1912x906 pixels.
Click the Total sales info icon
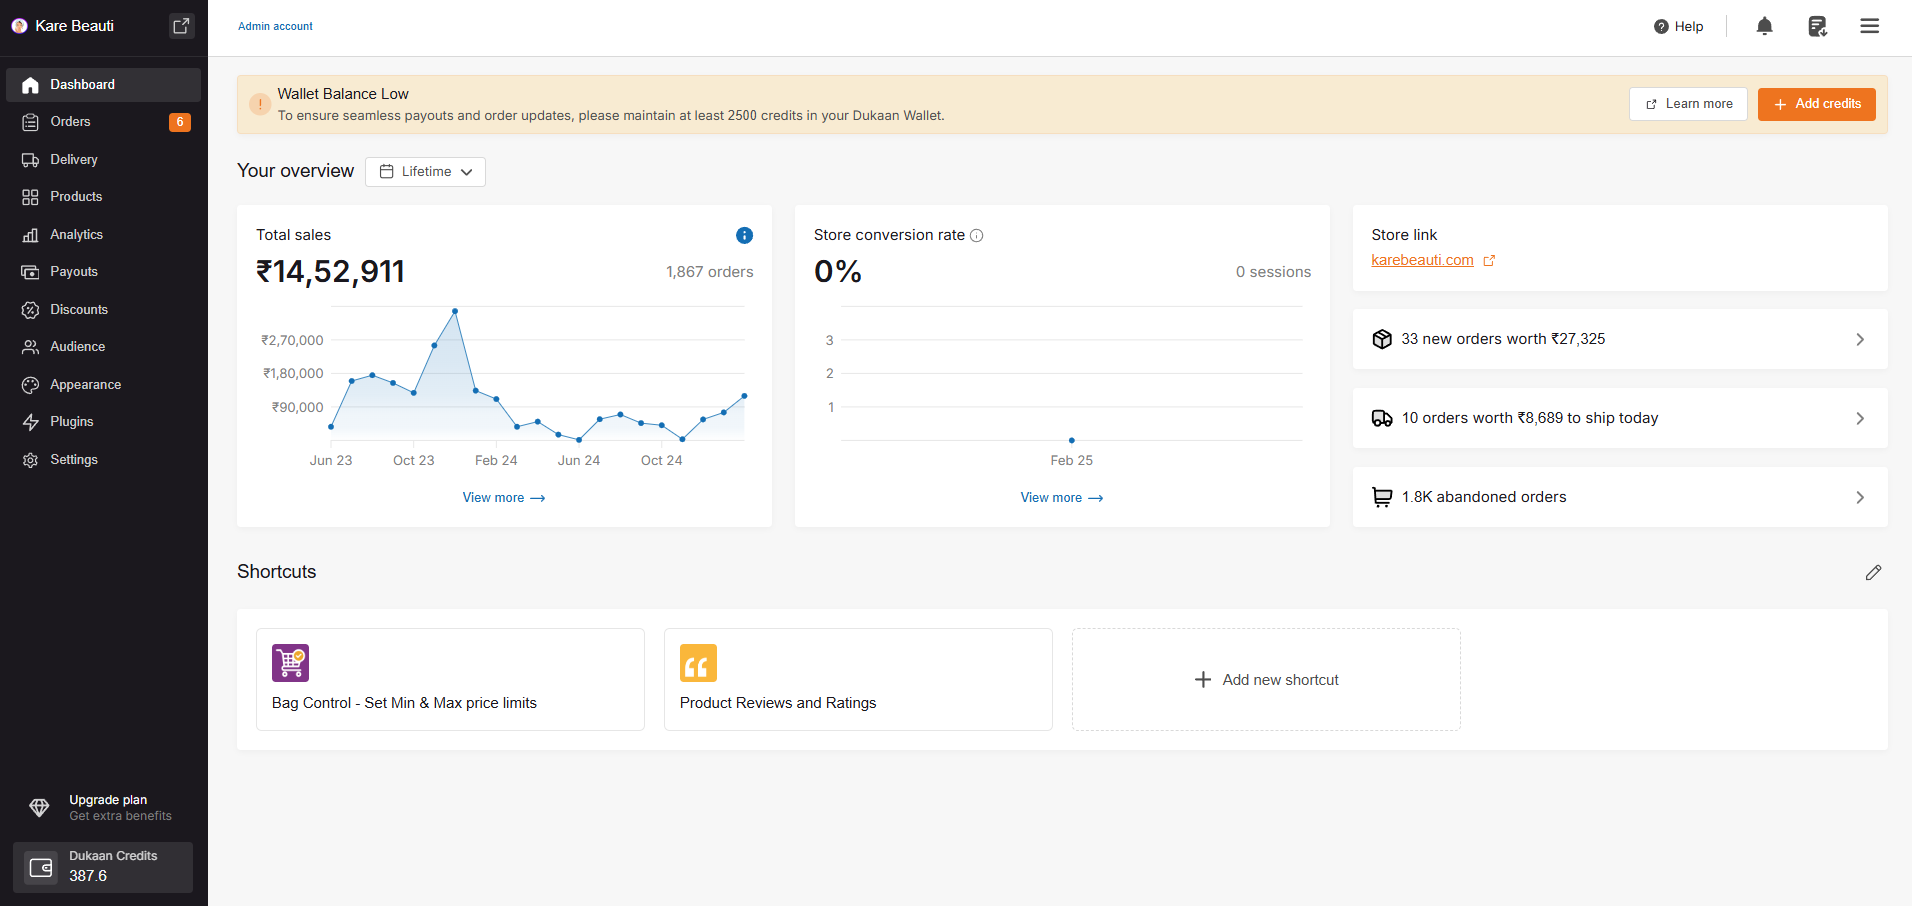pyautogui.click(x=744, y=235)
